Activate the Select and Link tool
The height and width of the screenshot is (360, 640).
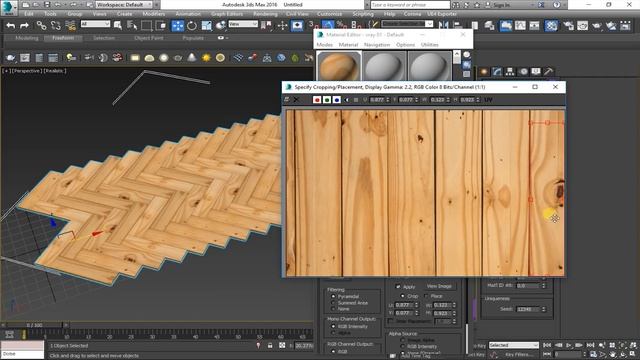coord(41,25)
